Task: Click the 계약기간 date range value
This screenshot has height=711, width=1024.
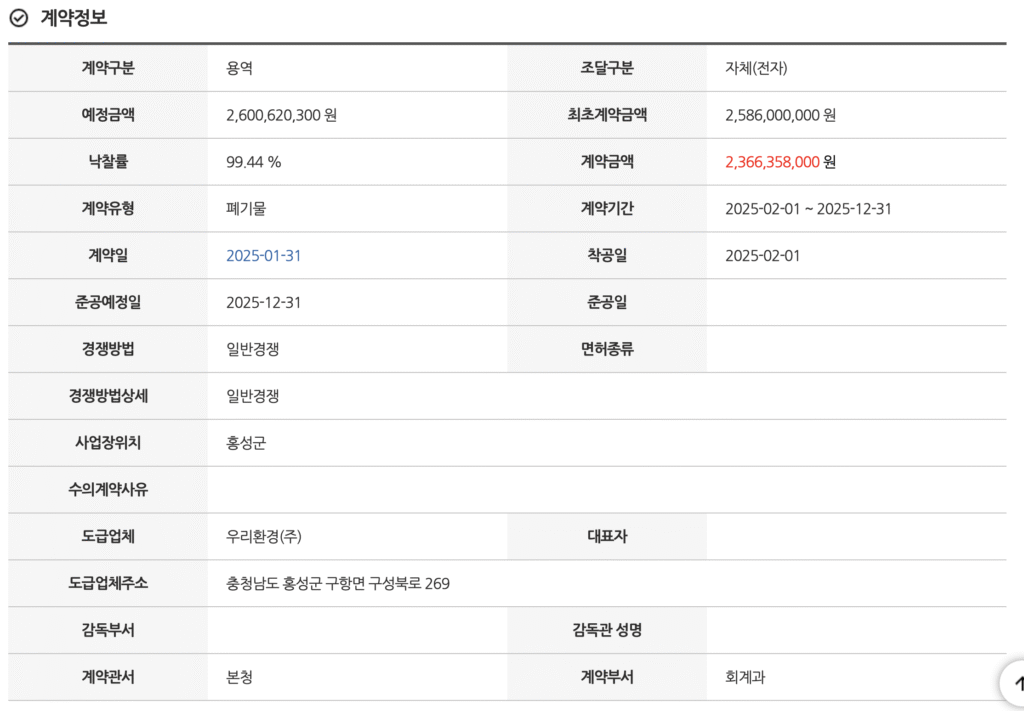Action: (807, 209)
